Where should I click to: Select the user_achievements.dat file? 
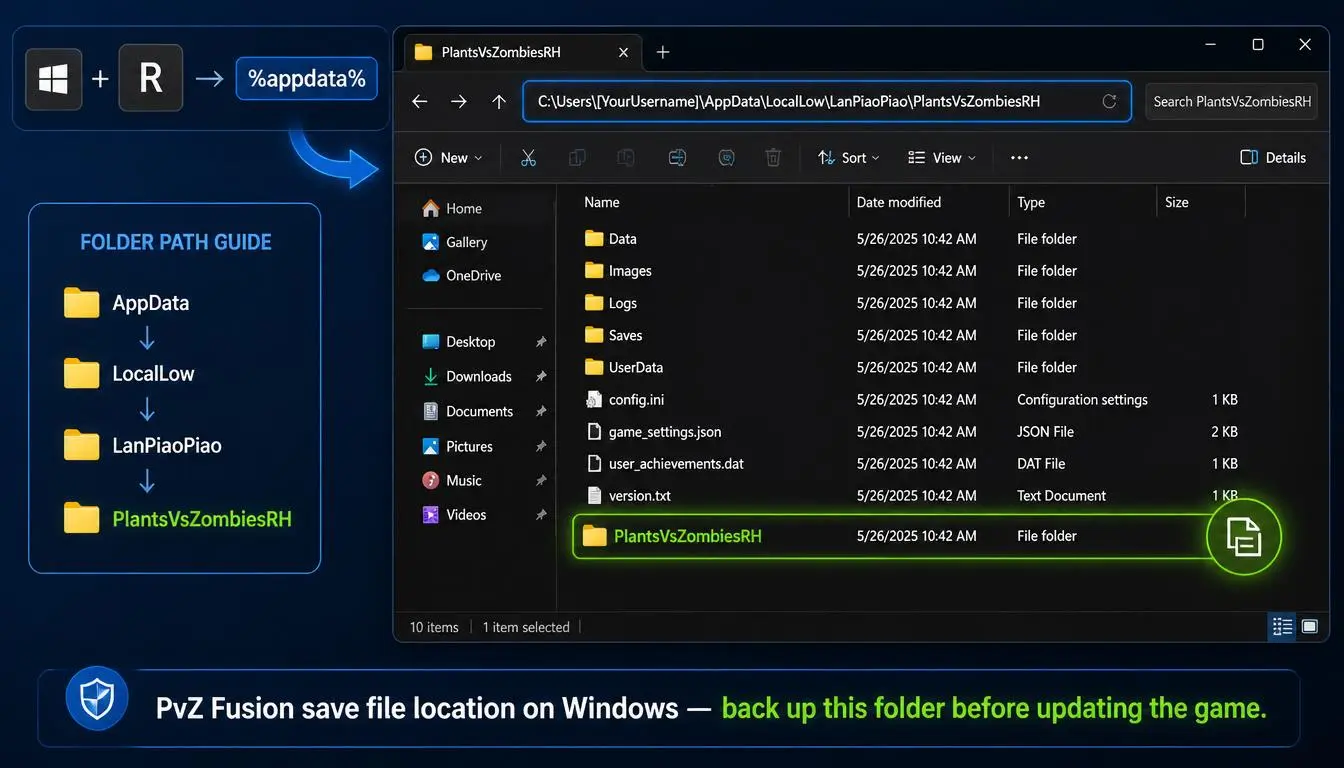(910, 463)
